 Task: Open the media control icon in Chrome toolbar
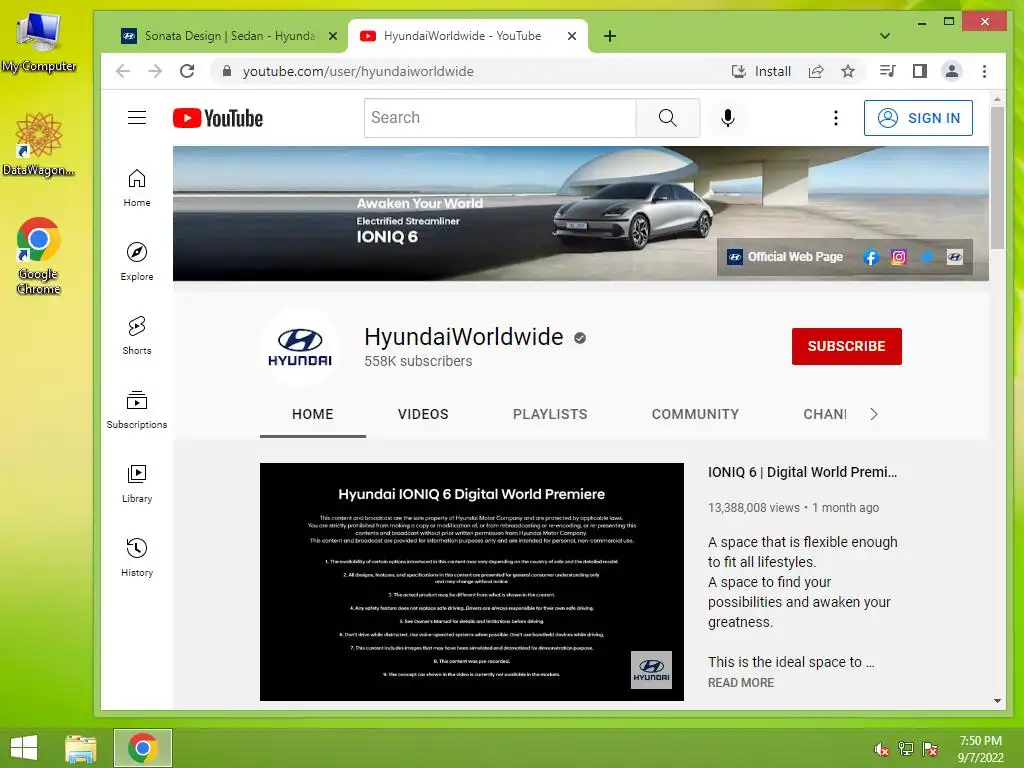click(887, 71)
